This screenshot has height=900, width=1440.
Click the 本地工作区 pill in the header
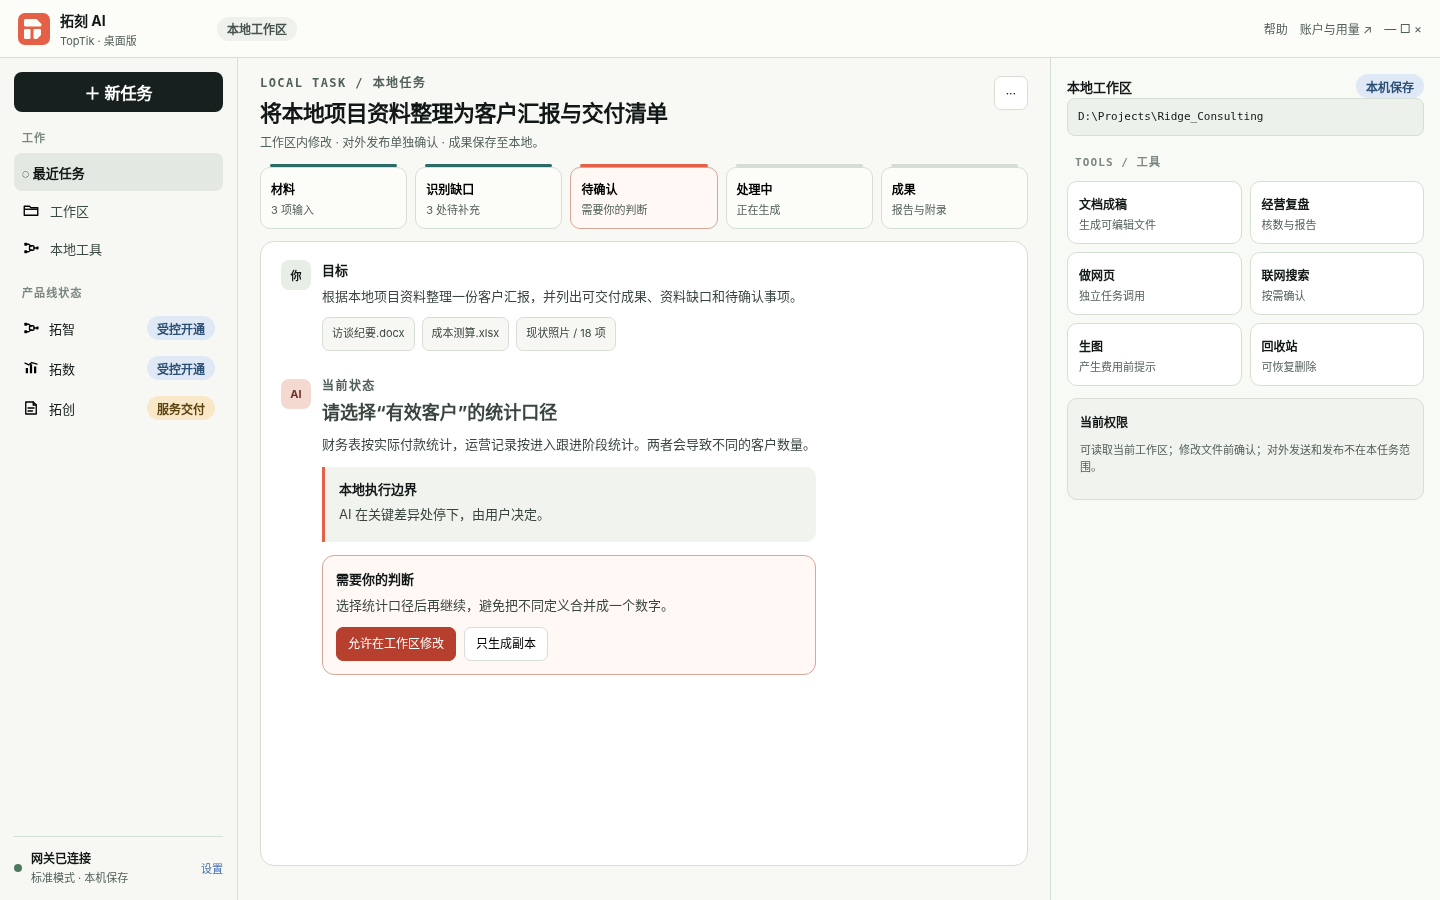coord(257,29)
